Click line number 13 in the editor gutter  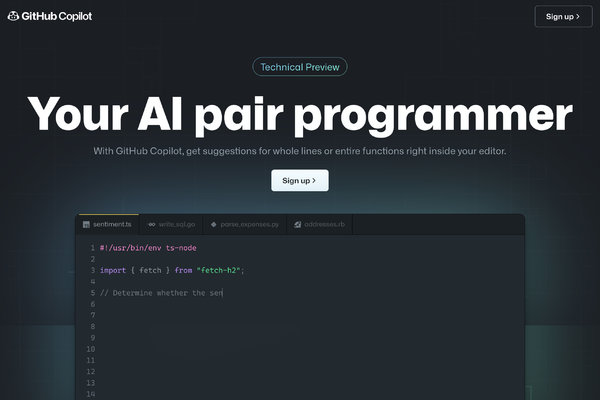coord(91,383)
